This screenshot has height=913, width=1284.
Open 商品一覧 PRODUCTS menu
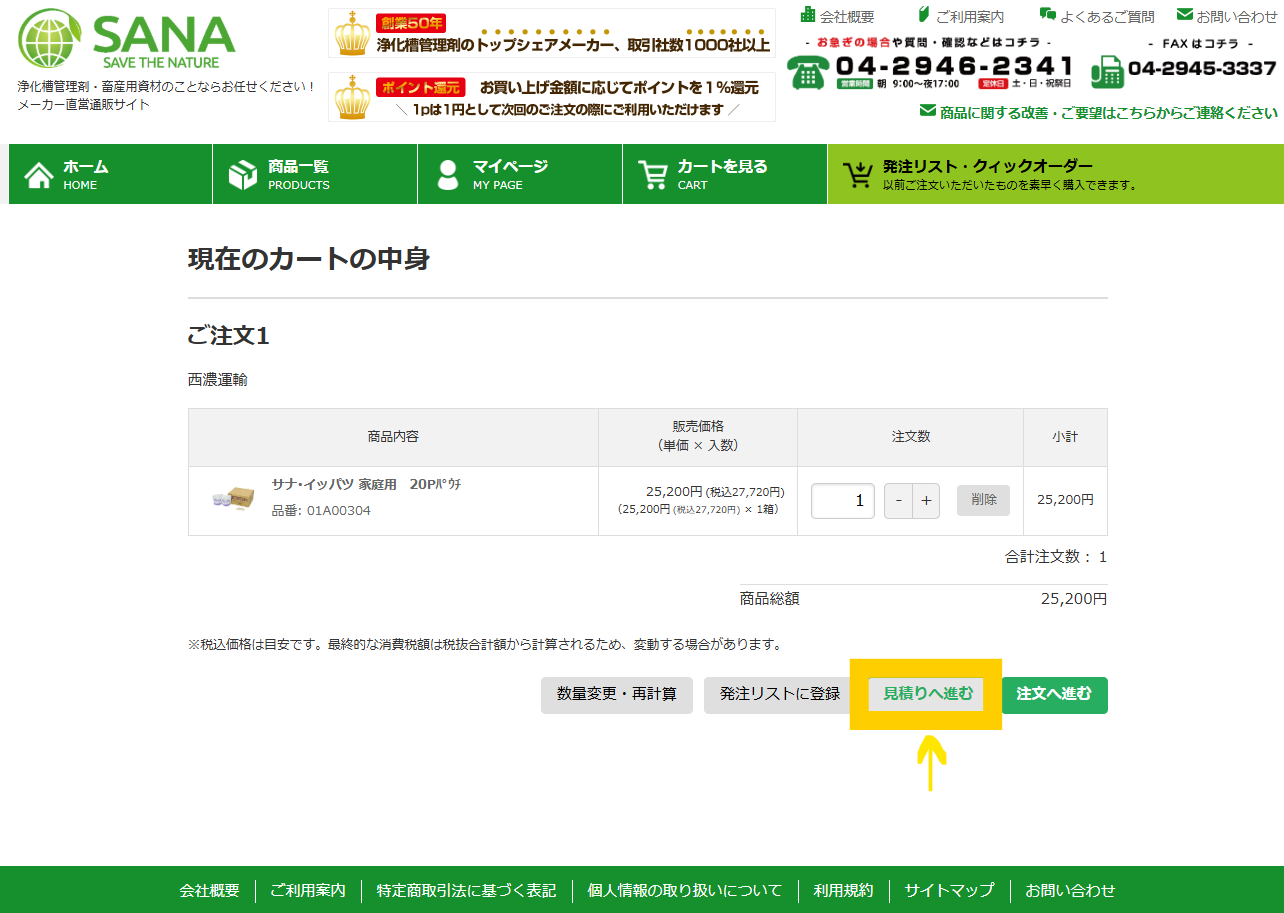coord(315,174)
